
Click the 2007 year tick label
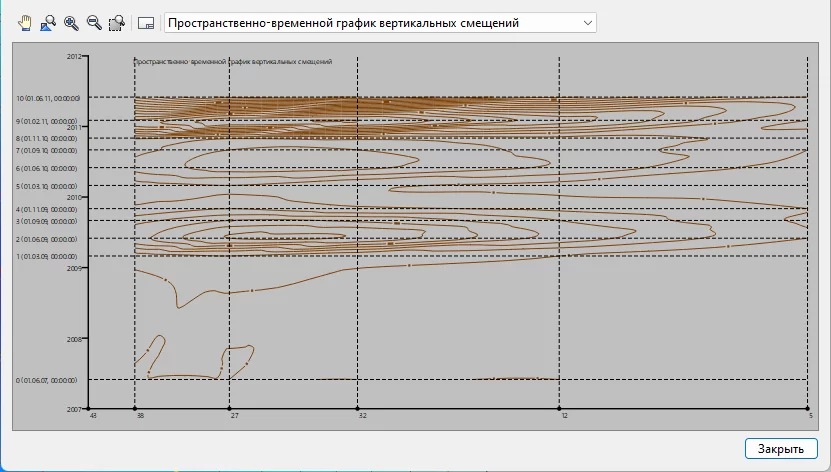[x=74, y=409]
